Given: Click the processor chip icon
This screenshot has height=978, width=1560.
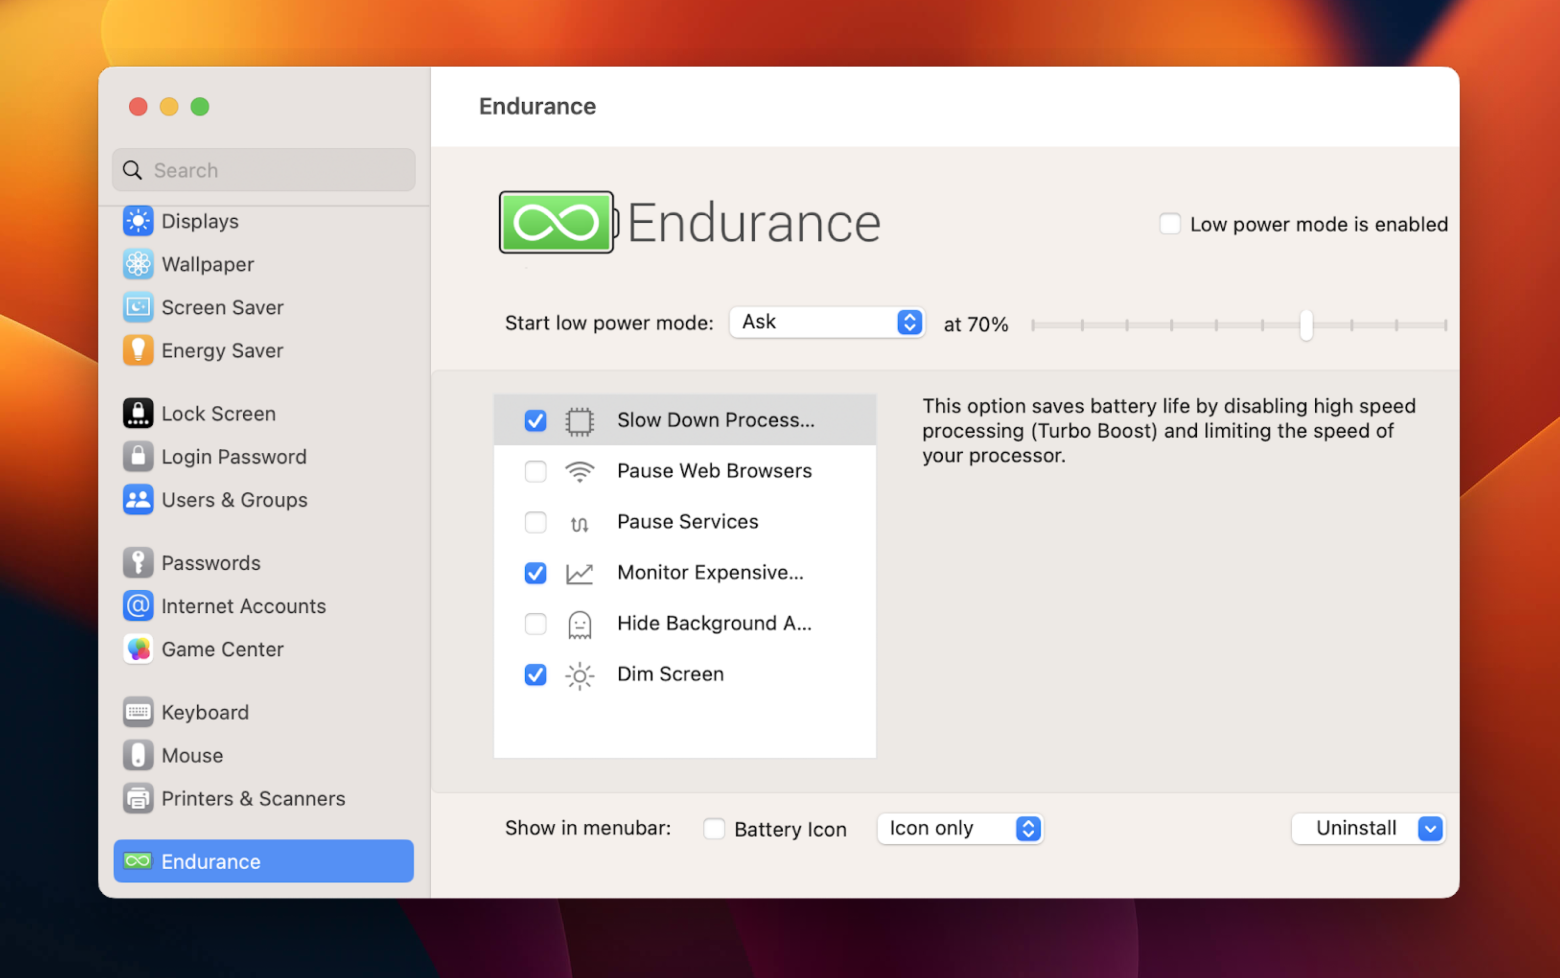Looking at the screenshot, I should (x=579, y=421).
